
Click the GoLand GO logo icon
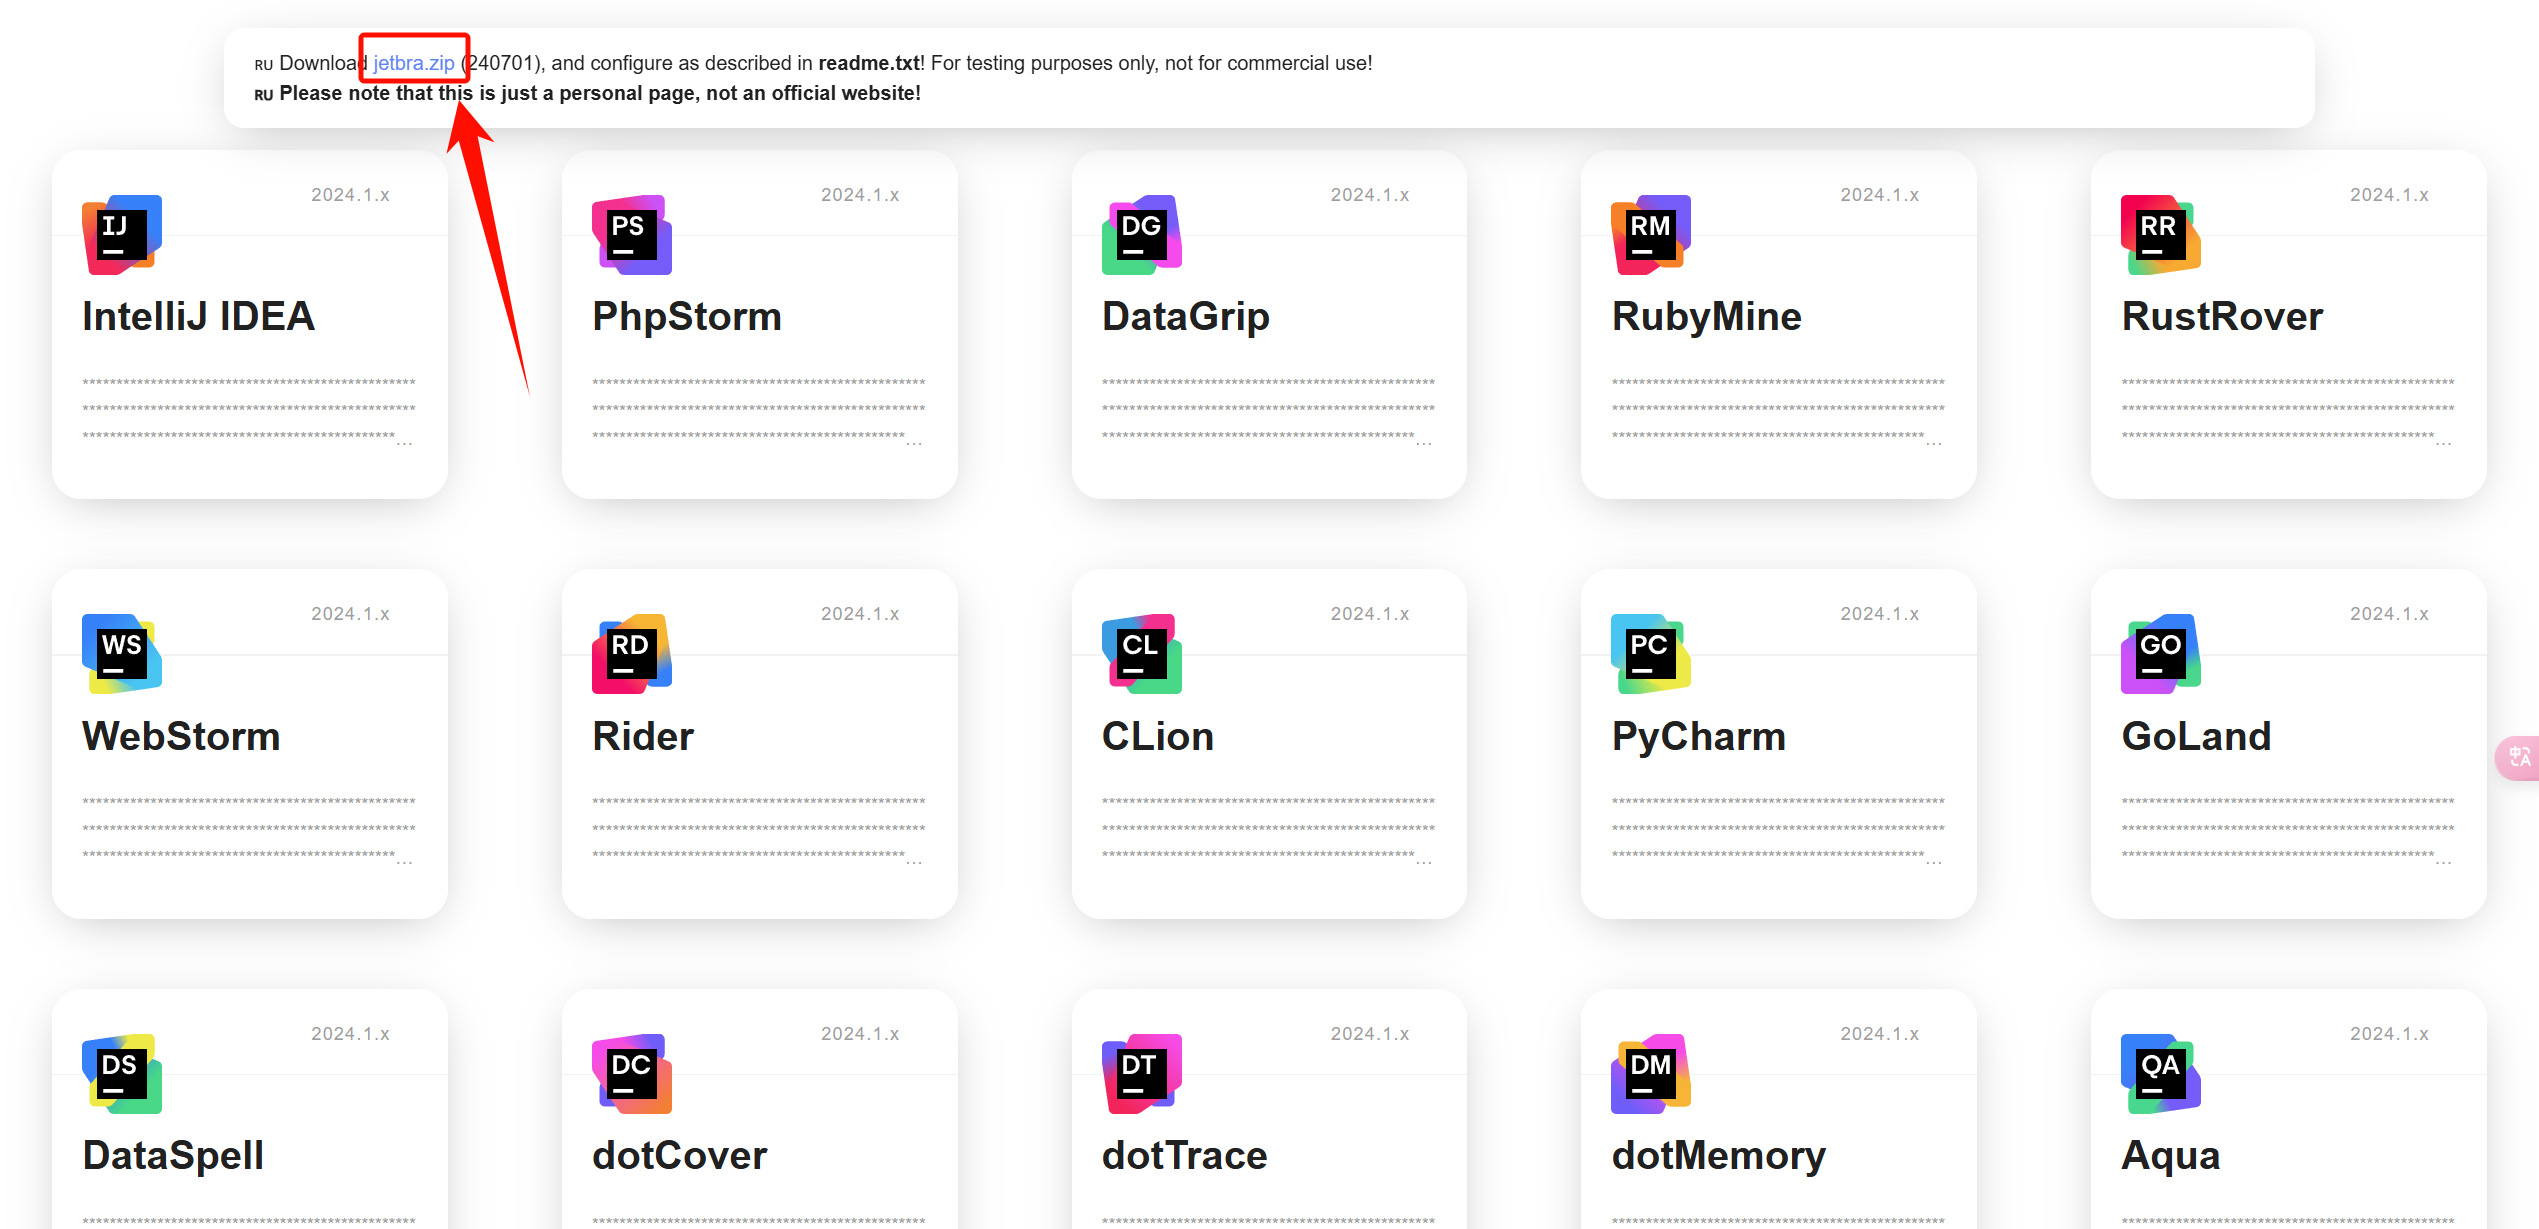(x=2161, y=654)
